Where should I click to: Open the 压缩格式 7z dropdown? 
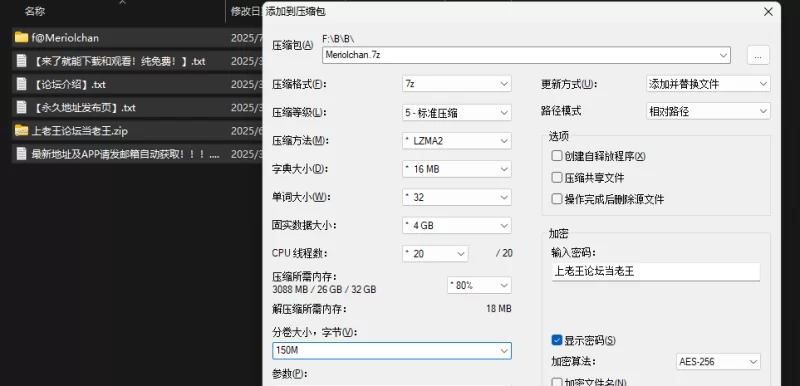click(457, 84)
